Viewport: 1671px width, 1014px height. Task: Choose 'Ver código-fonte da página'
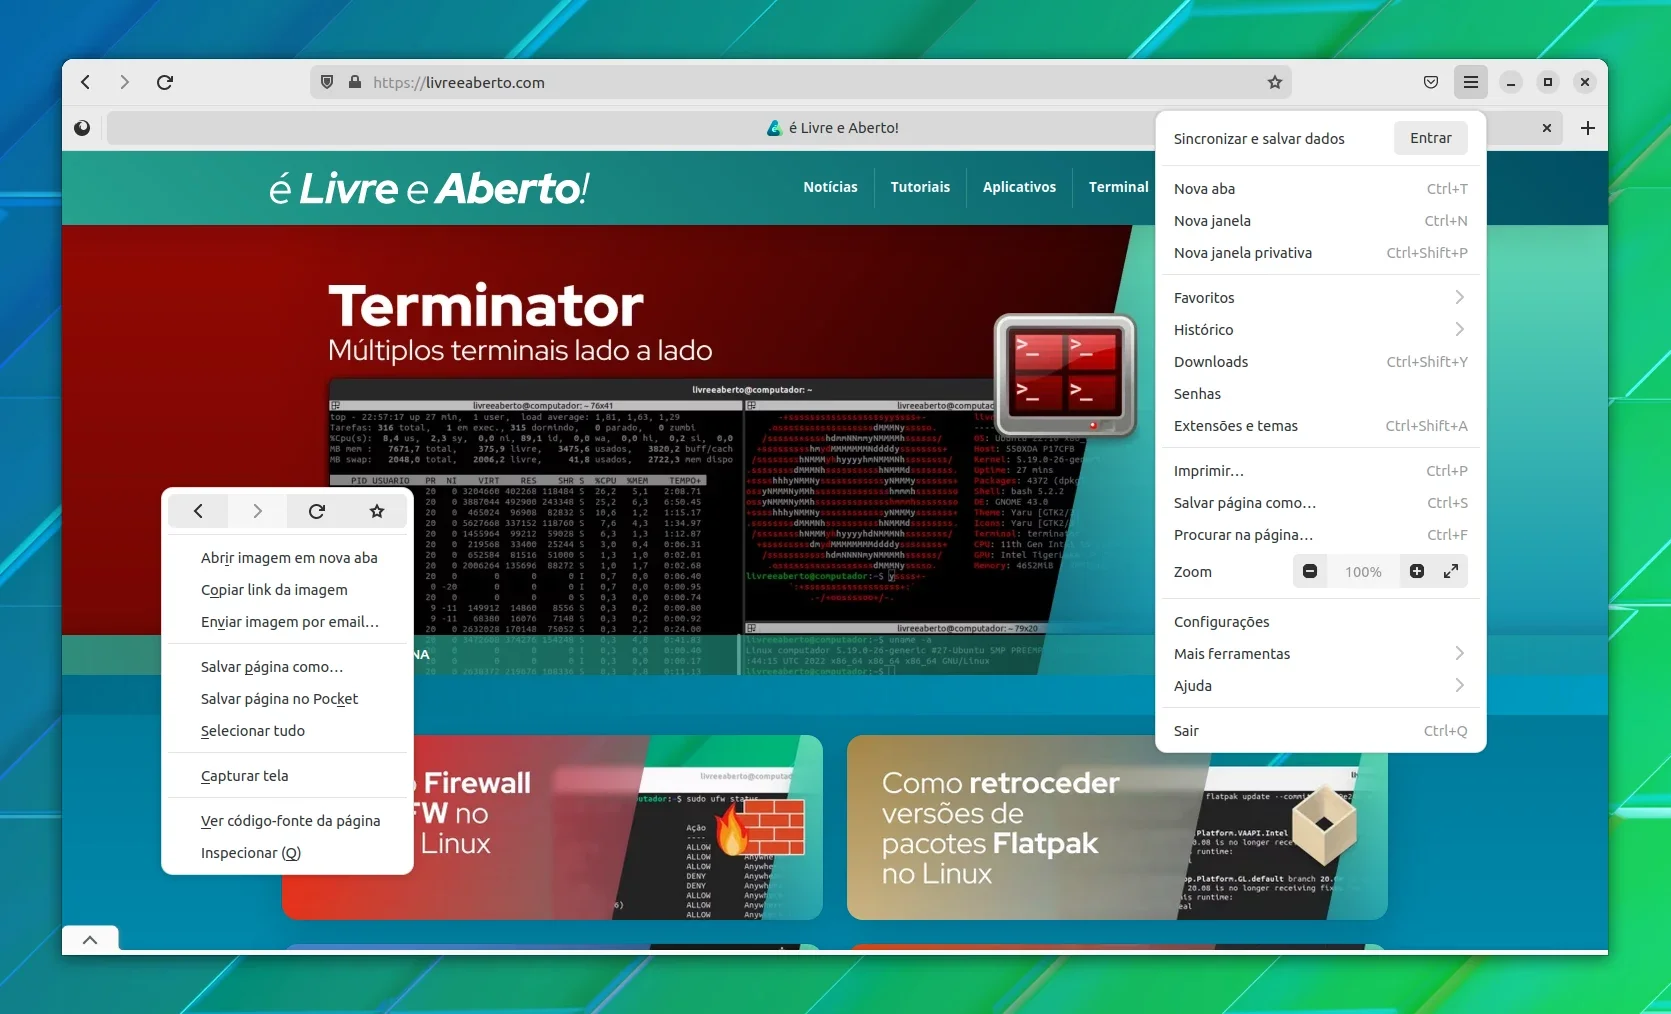(x=288, y=820)
